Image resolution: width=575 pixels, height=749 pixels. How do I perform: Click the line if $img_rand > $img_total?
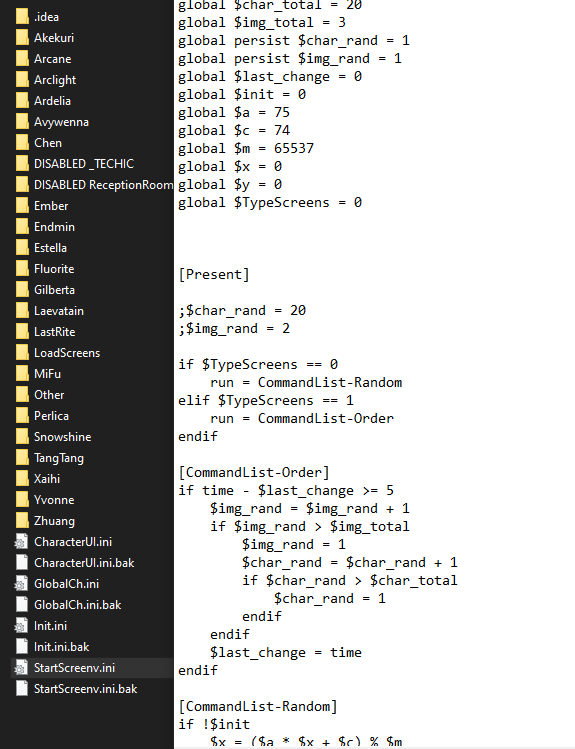click(x=310, y=526)
